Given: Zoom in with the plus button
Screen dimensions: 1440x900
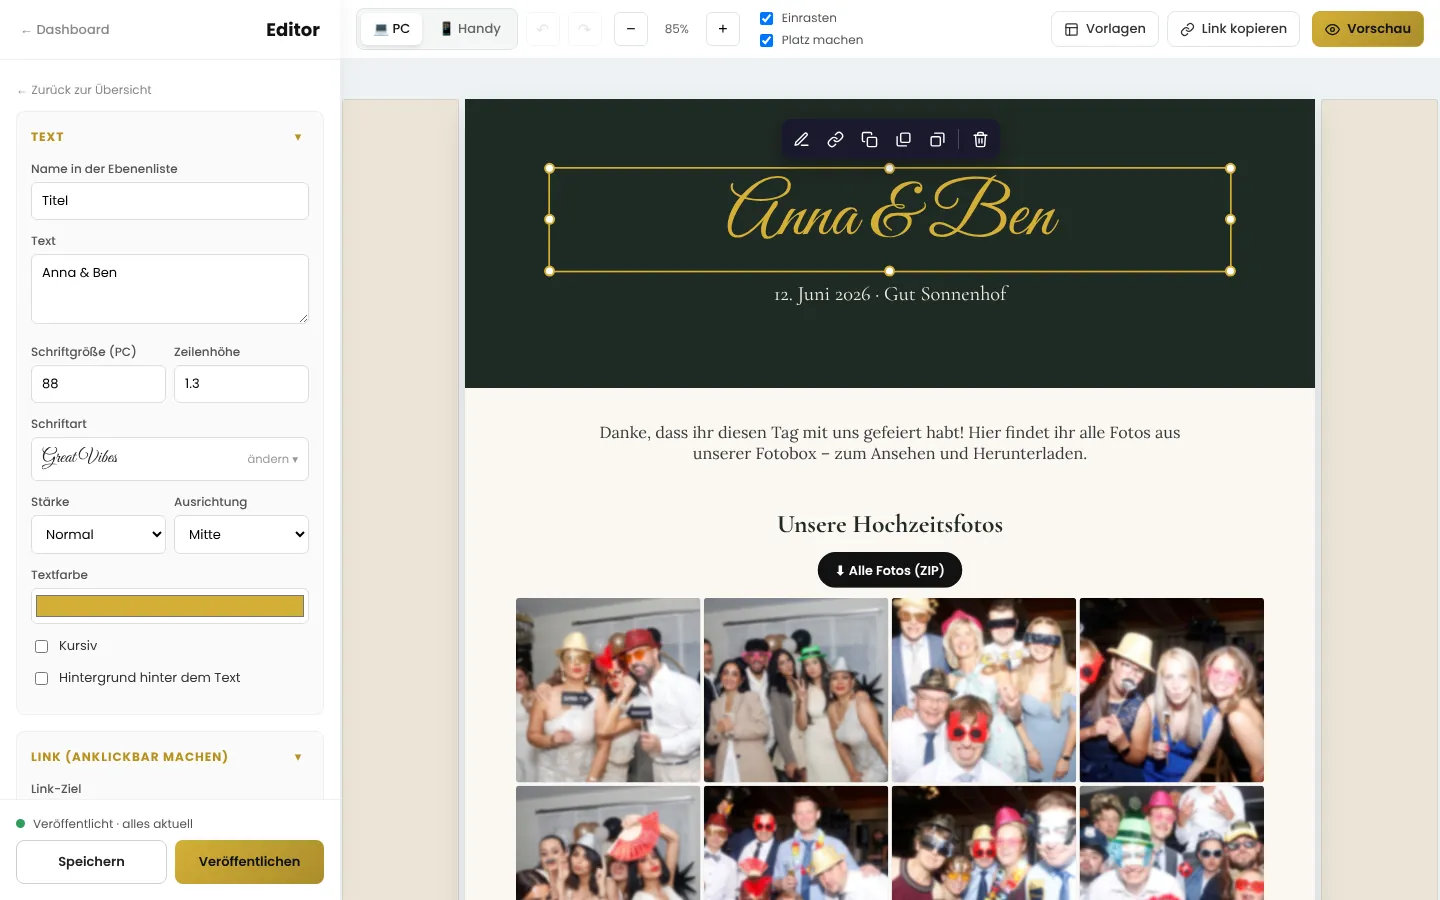Looking at the screenshot, I should point(723,29).
